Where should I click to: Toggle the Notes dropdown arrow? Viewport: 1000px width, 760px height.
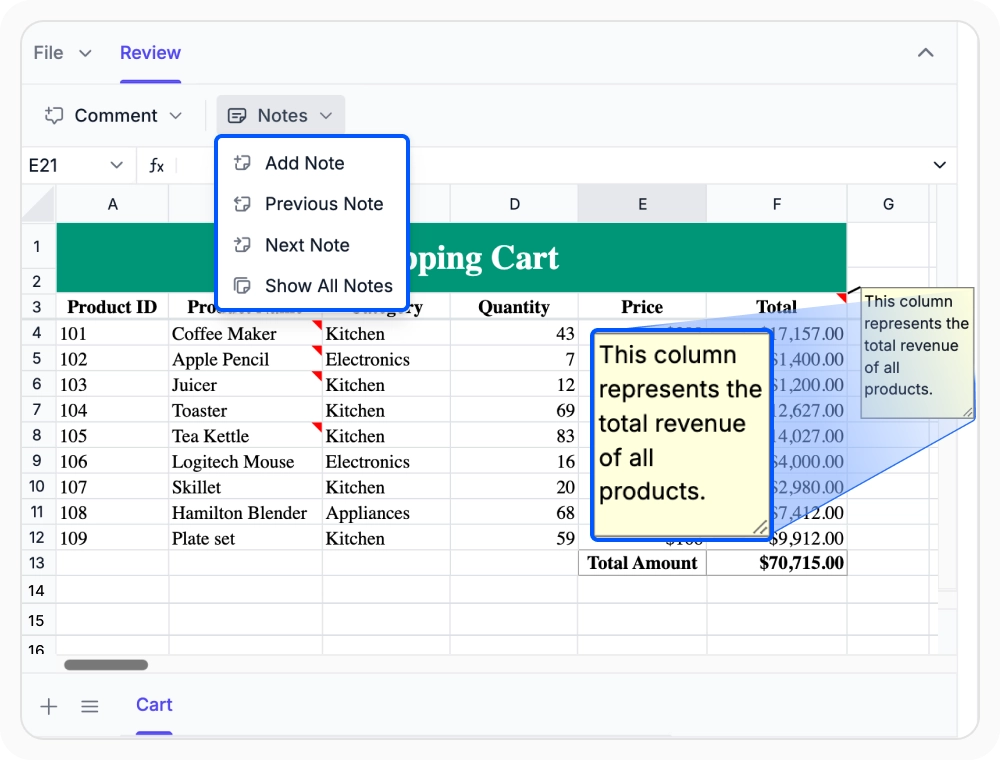point(326,115)
